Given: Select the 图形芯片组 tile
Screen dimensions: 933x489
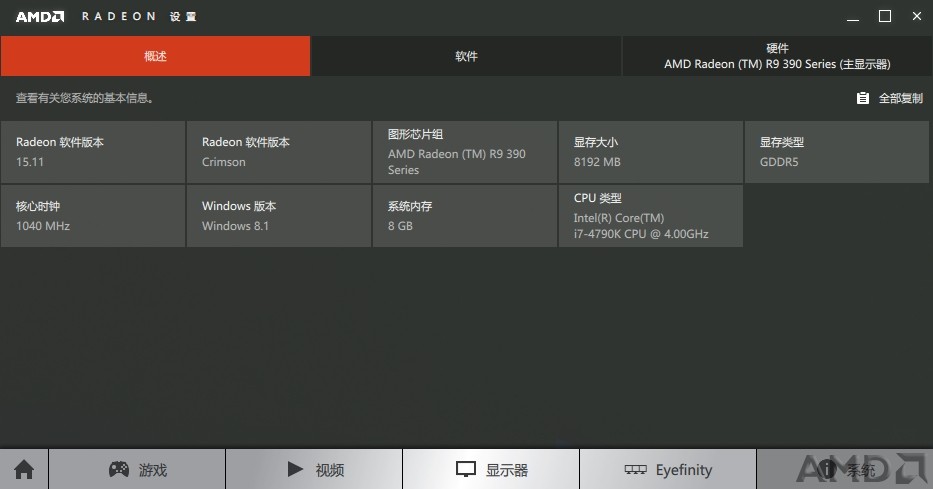Looking at the screenshot, I should tap(465, 152).
